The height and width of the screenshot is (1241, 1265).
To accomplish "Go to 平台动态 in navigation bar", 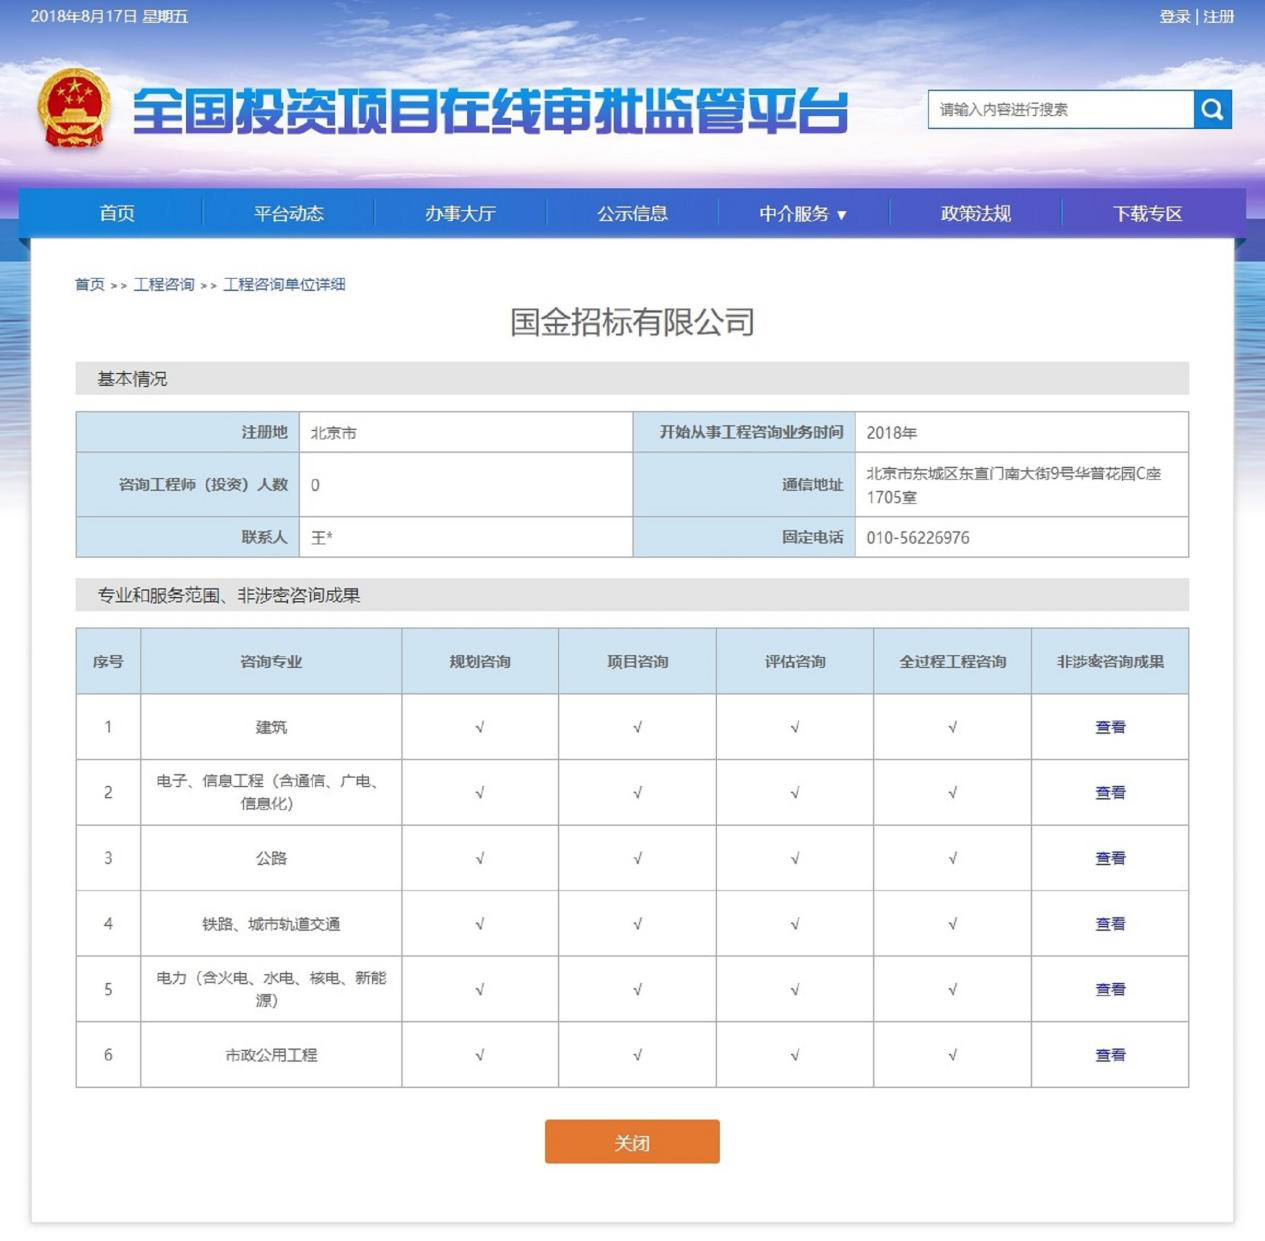I will [x=288, y=214].
